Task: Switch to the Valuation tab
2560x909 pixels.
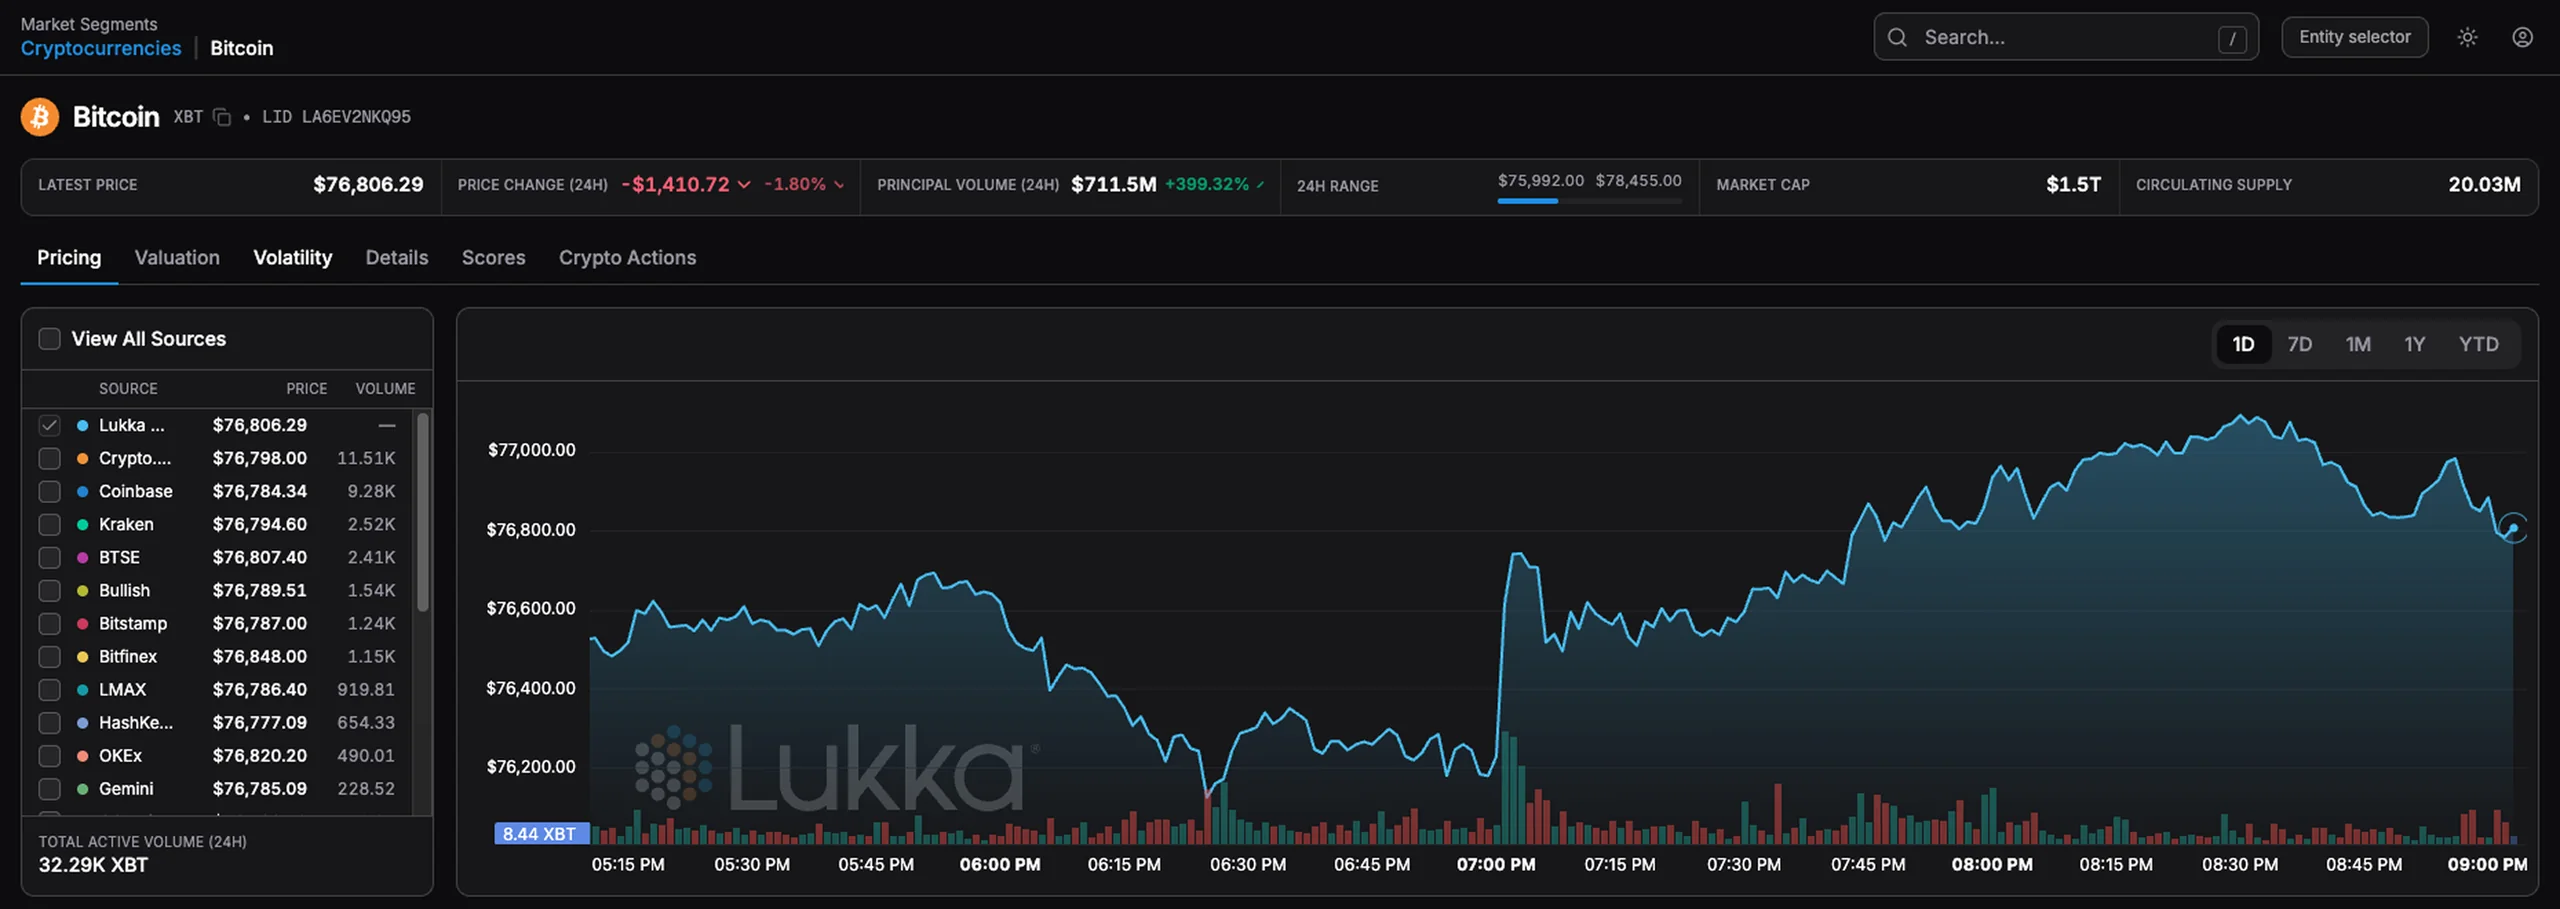Action: pos(177,257)
